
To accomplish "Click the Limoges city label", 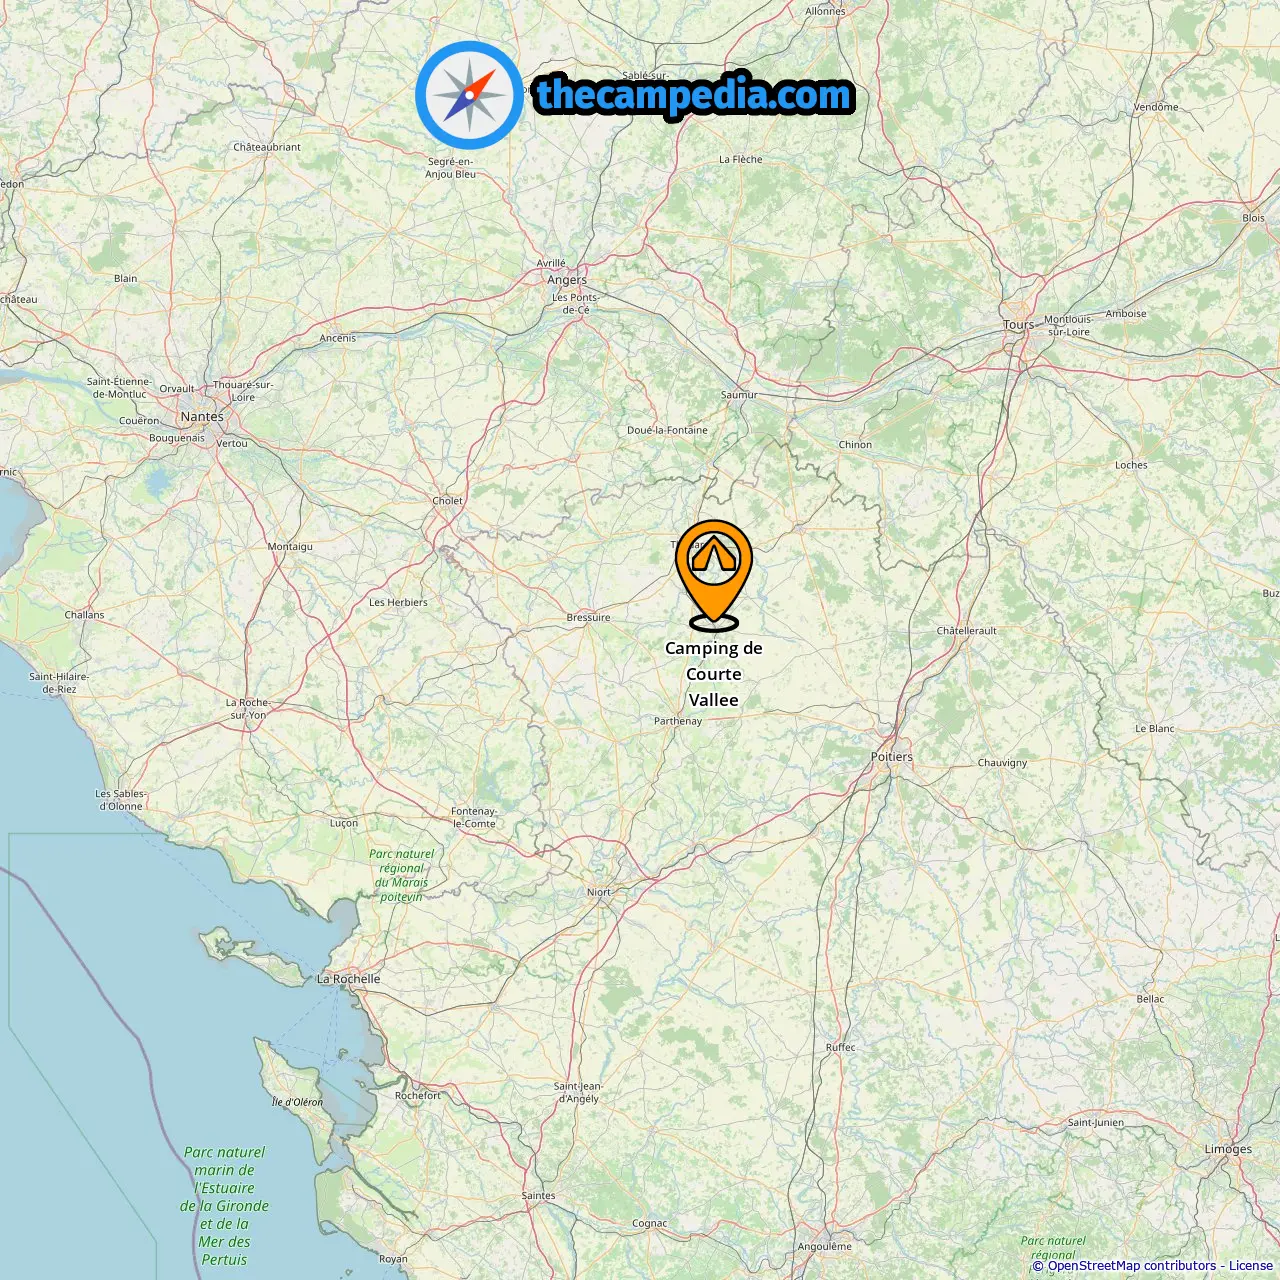I will tap(1228, 1149).
